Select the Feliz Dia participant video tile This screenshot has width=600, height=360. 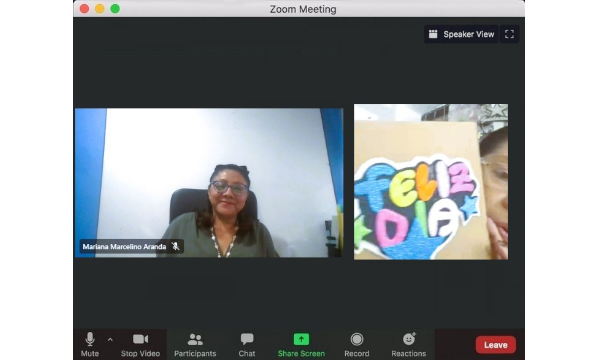pos(431,182)
